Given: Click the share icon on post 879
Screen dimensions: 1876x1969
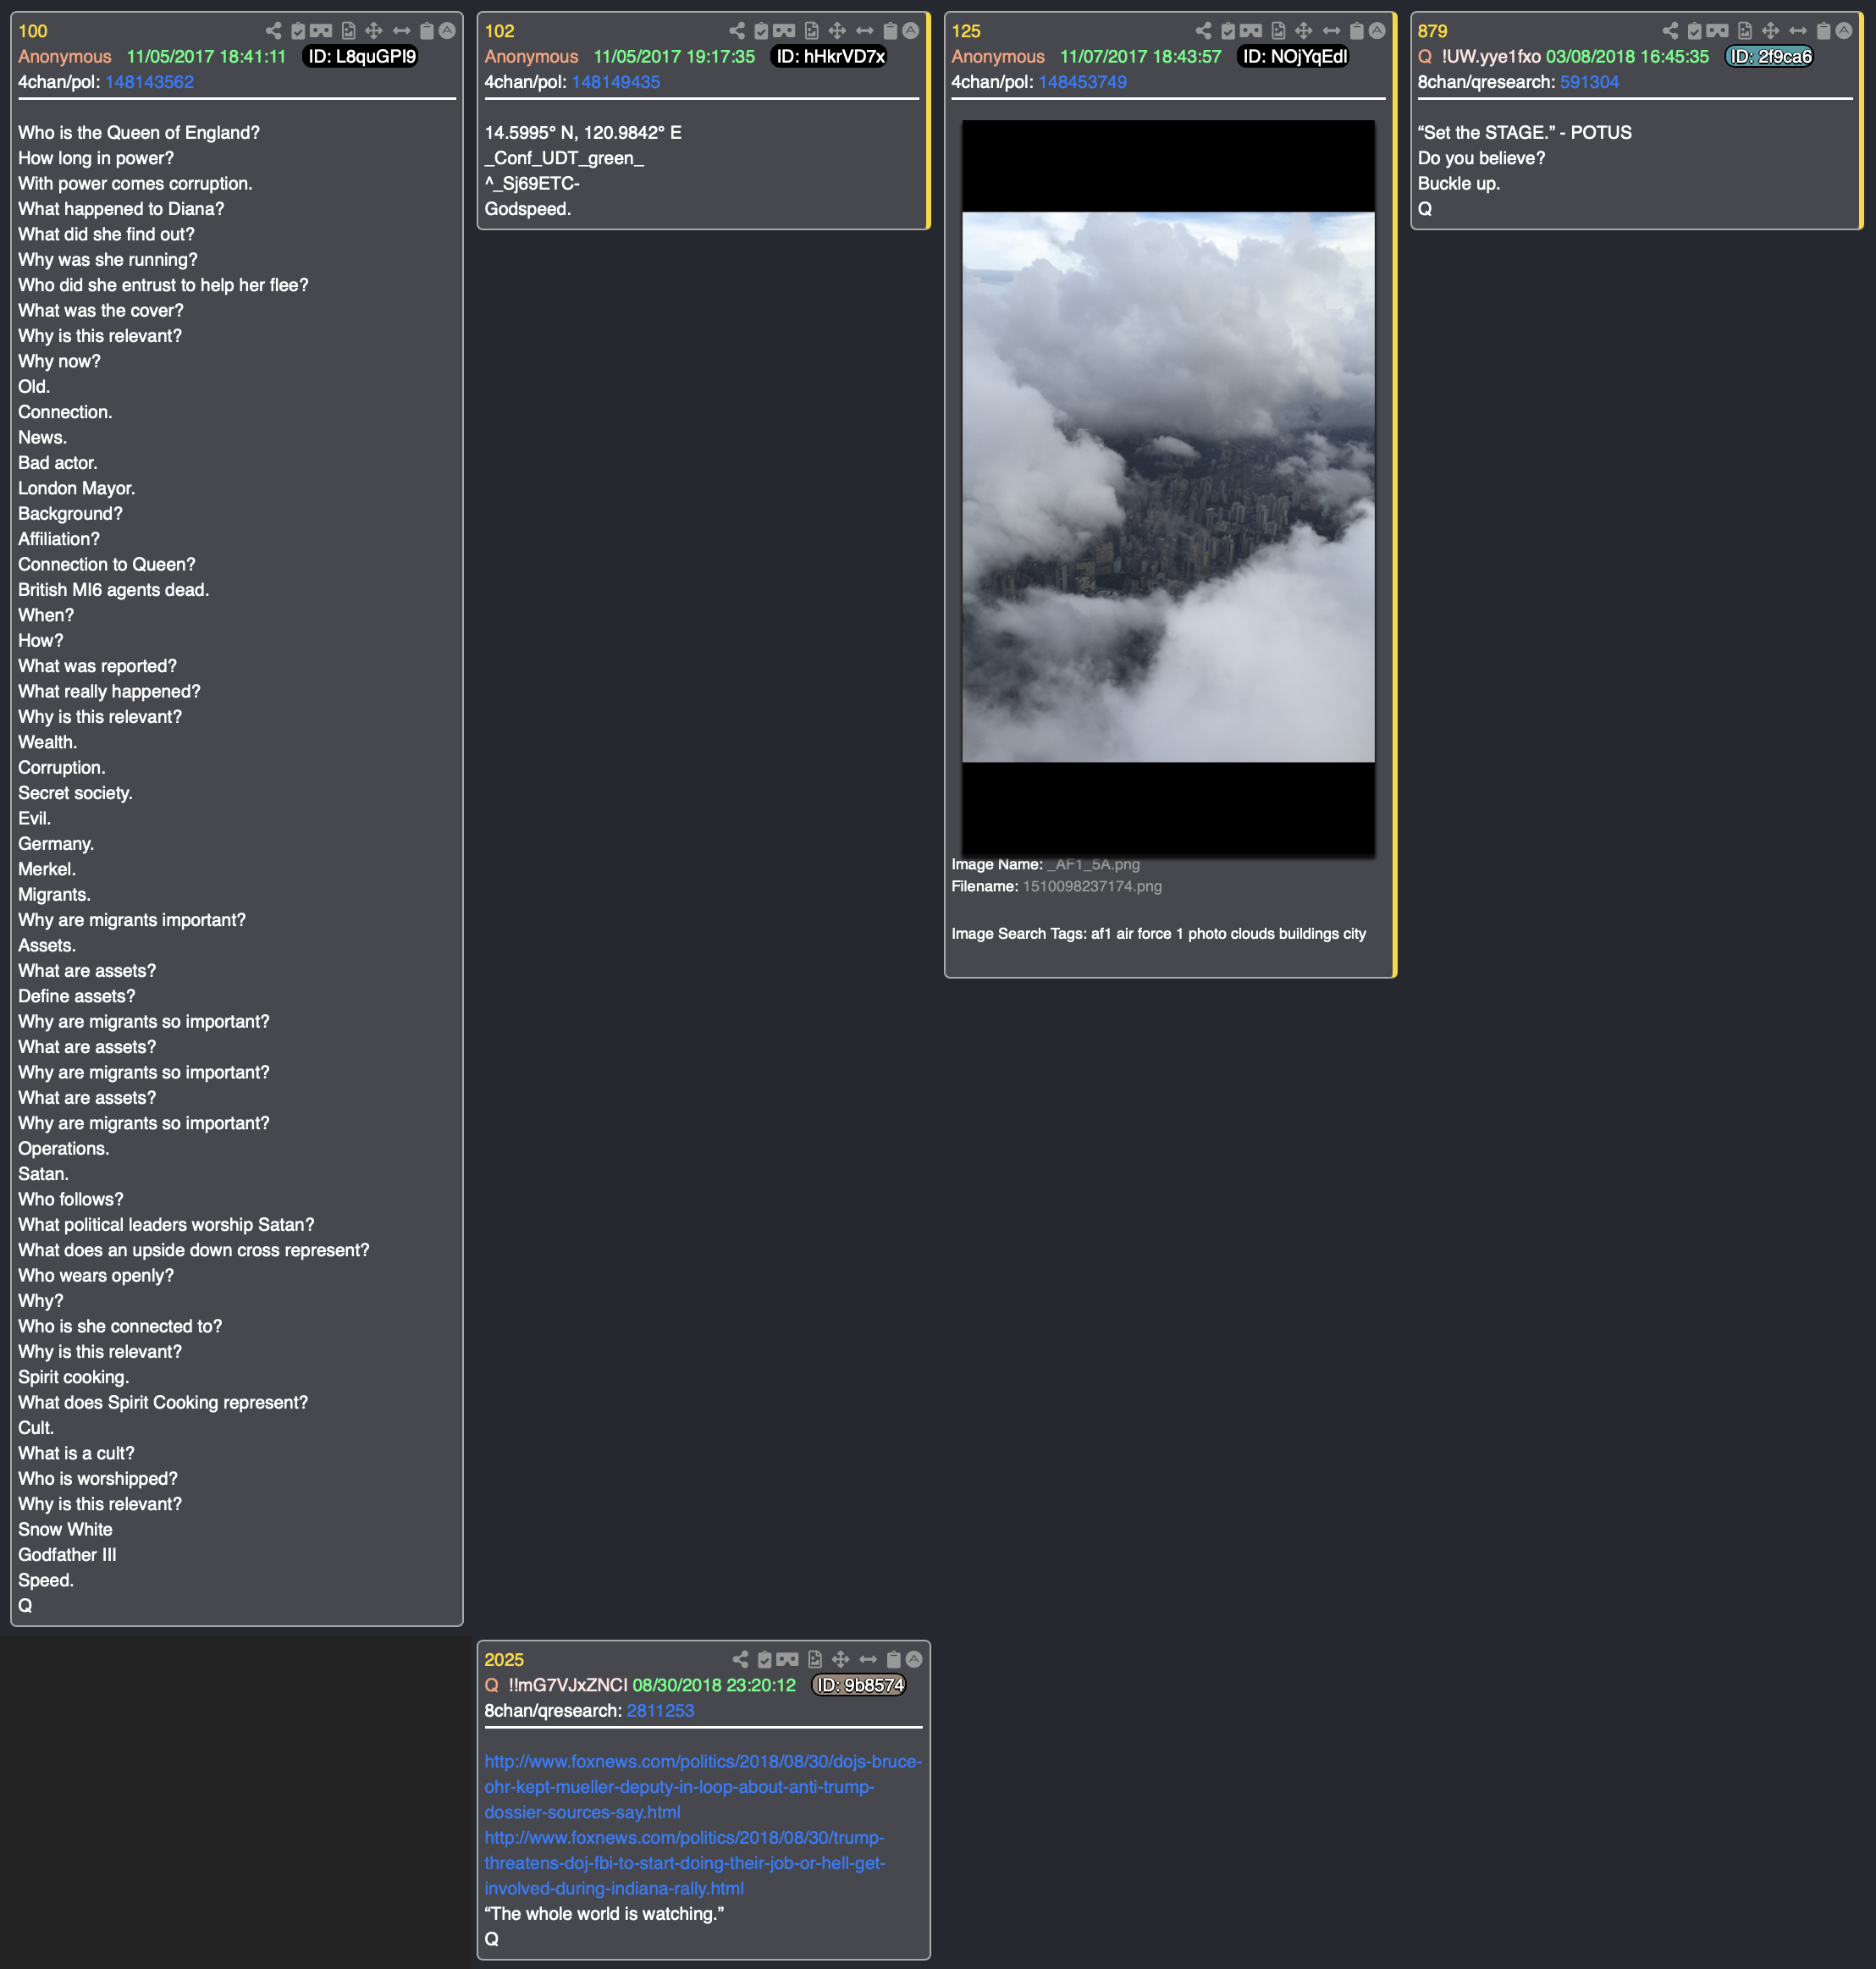Looking at the screenshot, I should click(x=1670, y=31).
